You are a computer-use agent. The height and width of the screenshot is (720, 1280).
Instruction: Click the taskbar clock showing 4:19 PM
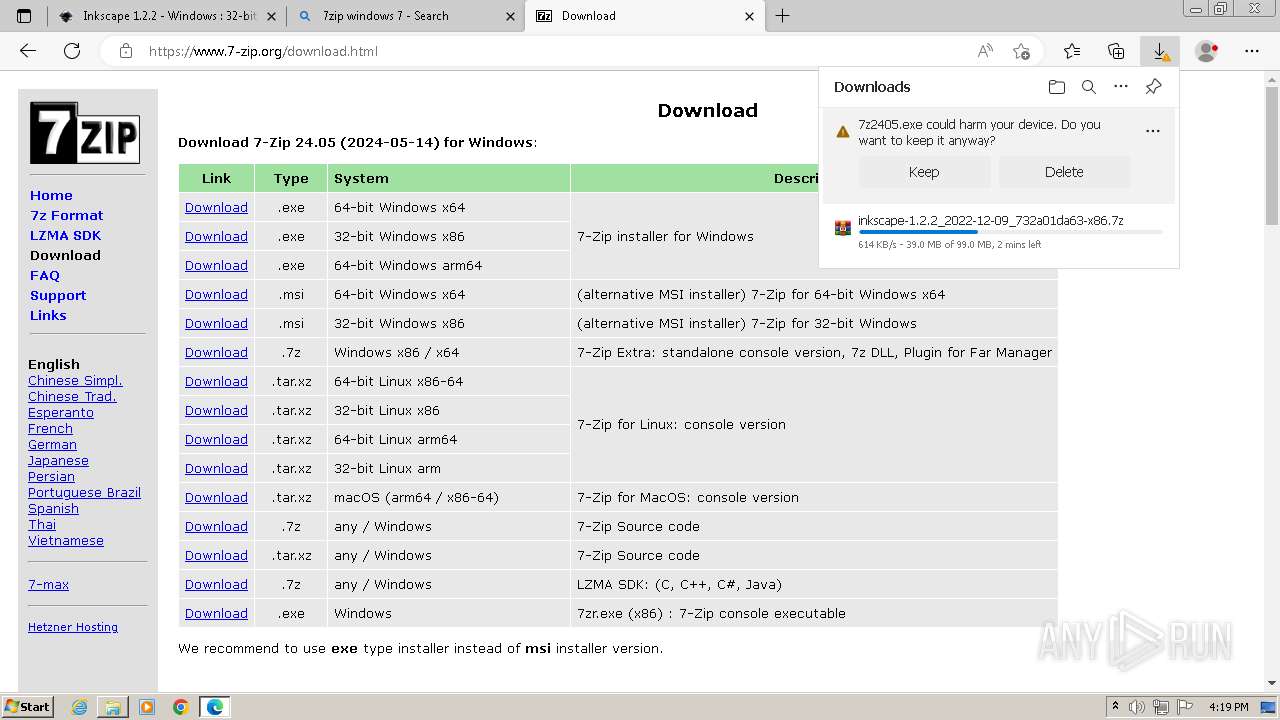pos(1228,707)
